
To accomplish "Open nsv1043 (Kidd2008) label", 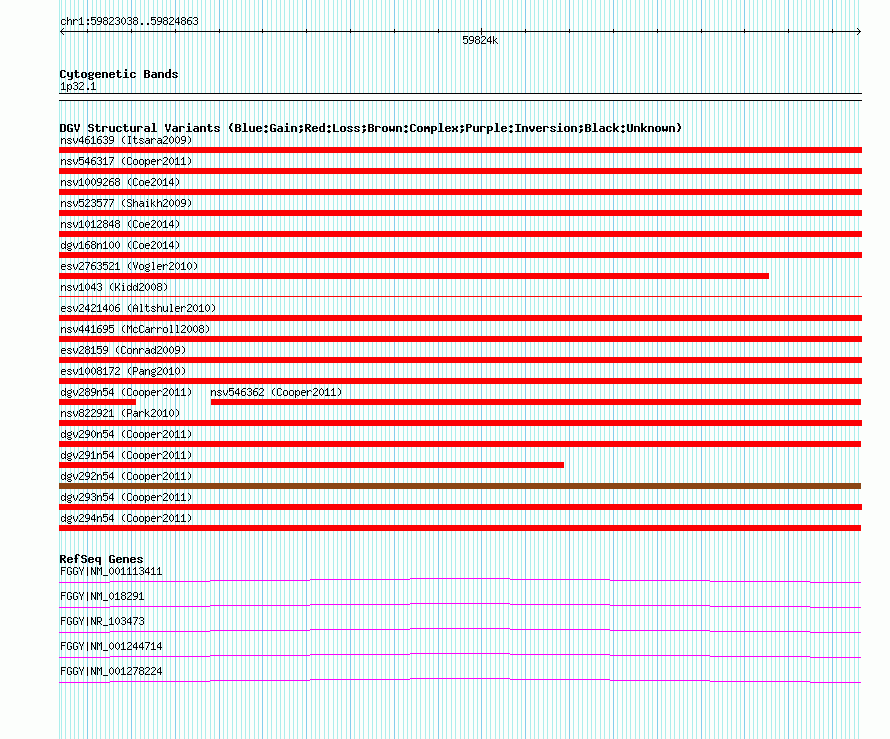I will pos(114,287).
